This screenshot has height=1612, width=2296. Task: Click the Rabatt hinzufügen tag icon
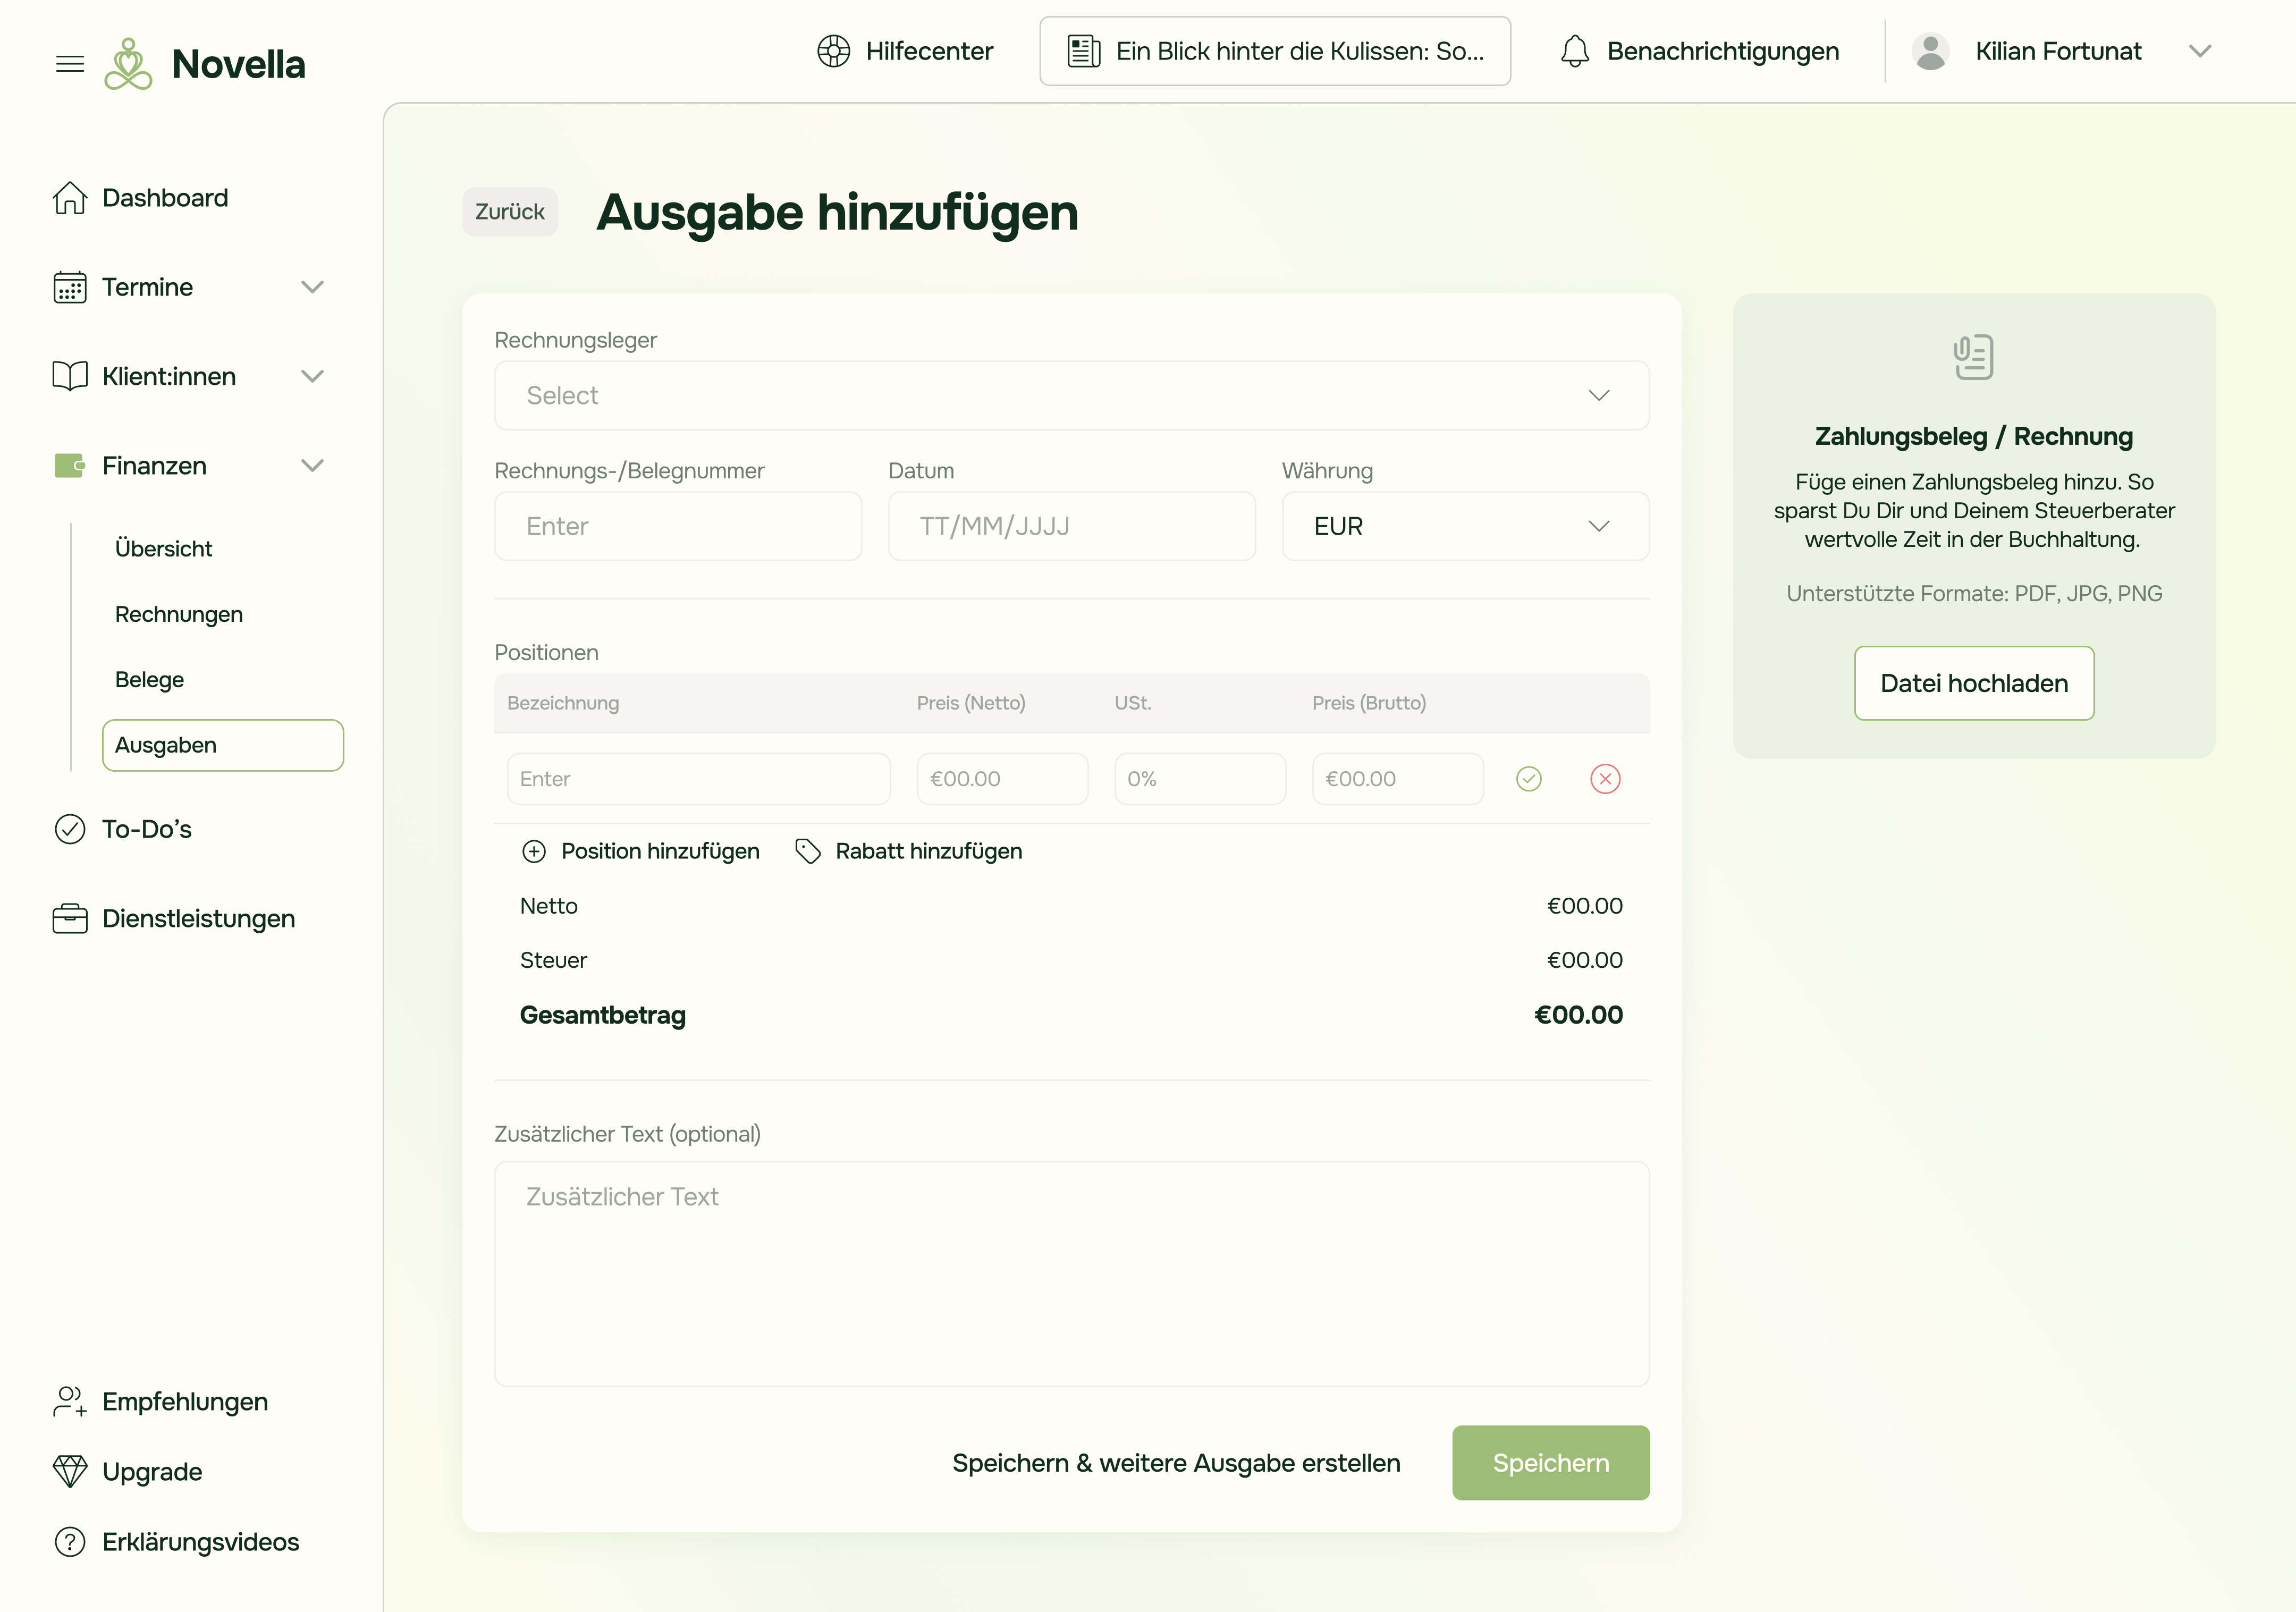(x=807, y=851)
